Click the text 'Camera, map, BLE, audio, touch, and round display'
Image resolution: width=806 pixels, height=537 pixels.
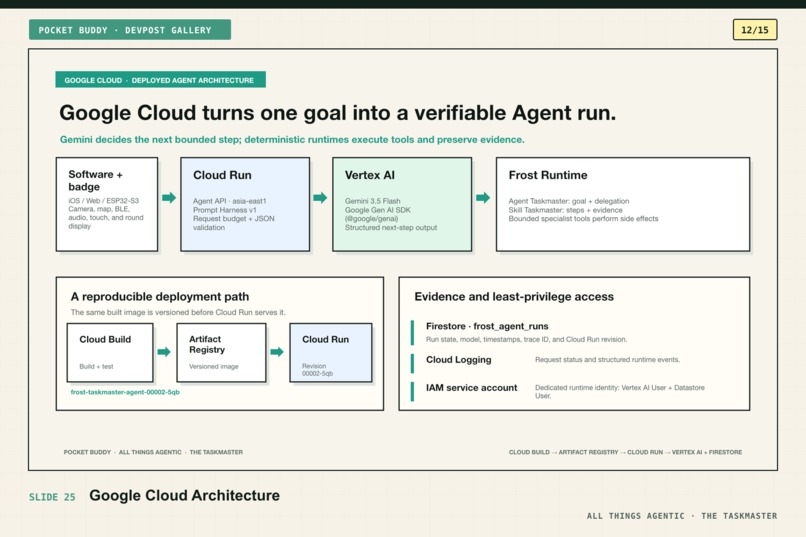coord(106,217)
